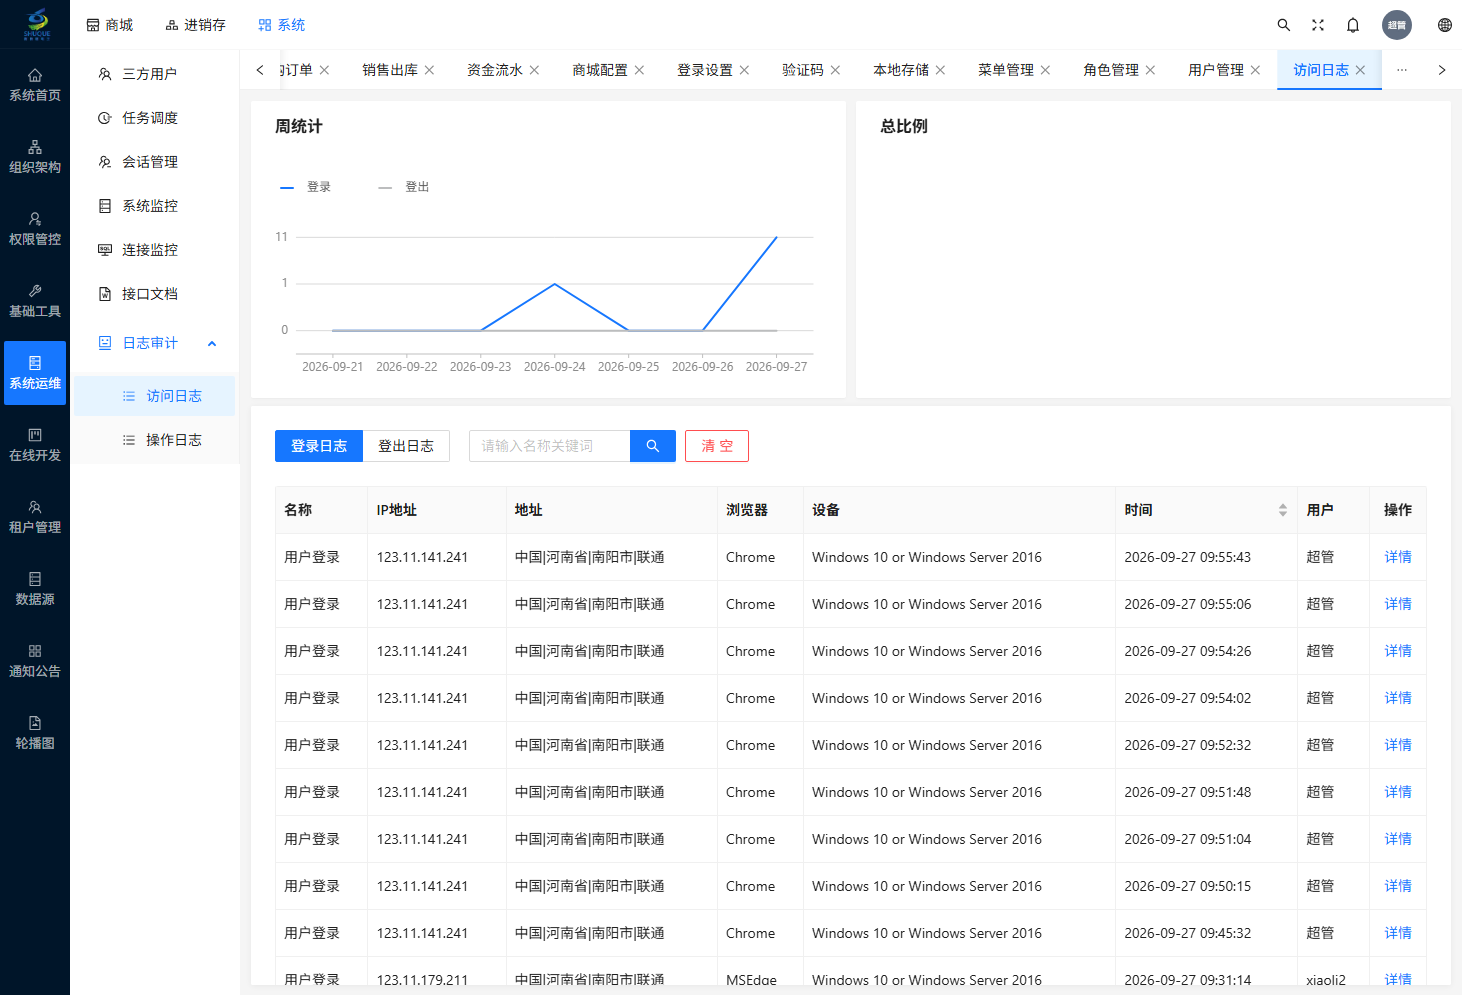Select 系统运维 sidebar section
The width and height of the screenshot is (1462, 995).
point(35,373)
